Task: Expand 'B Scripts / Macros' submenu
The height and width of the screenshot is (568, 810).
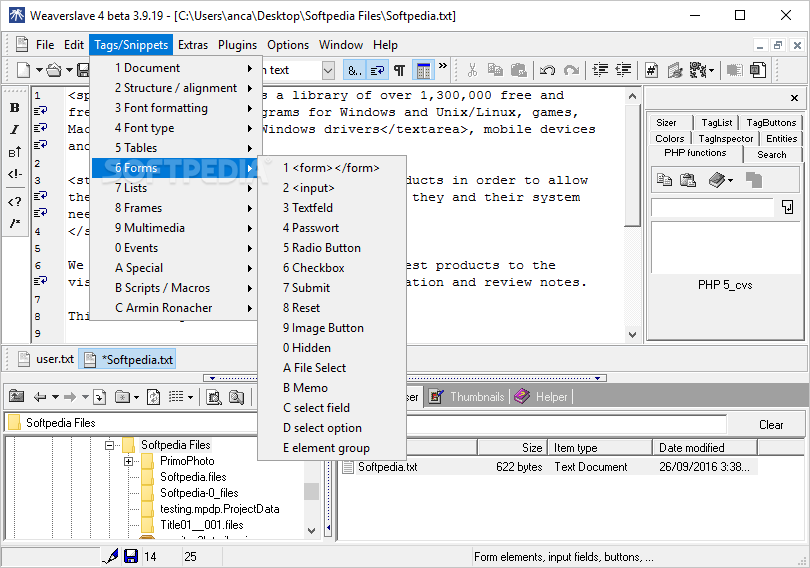Action: pyautogui.click(x=174, y=288)
